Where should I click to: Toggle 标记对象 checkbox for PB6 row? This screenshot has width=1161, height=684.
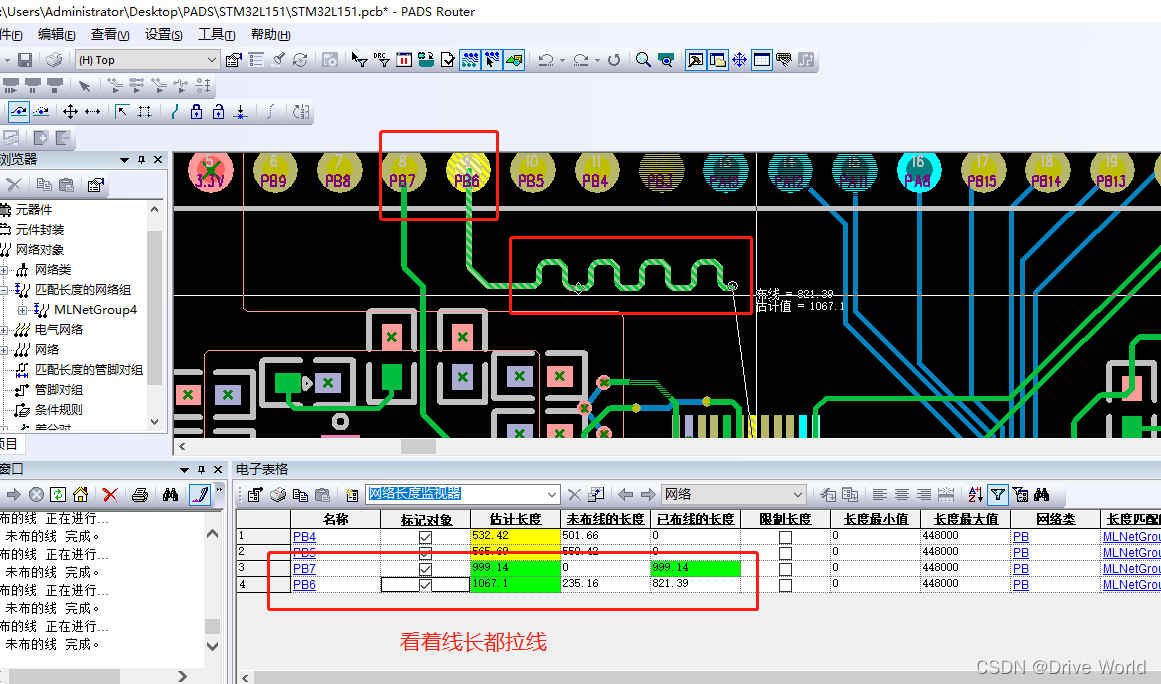[426, 585]
